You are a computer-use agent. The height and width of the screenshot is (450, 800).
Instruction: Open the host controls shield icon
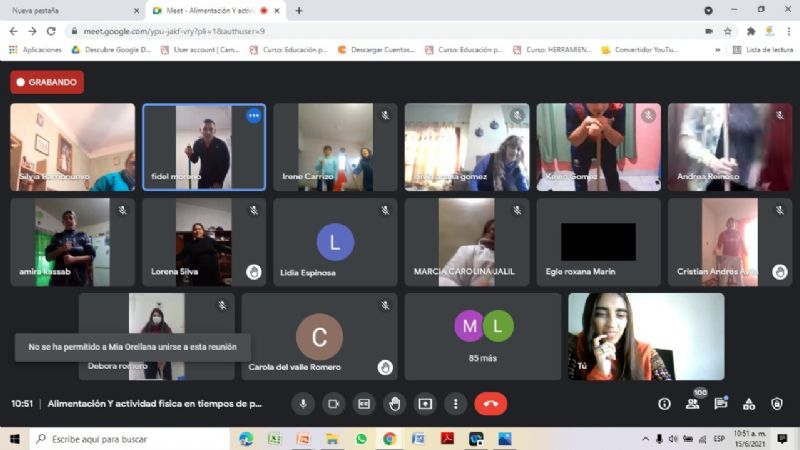coord(777,404)
